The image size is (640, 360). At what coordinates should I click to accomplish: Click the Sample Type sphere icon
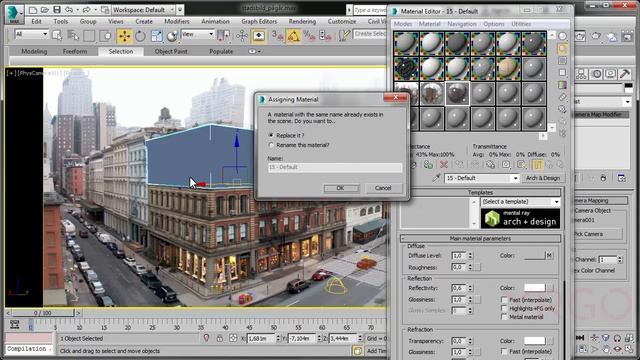[562, 36]
